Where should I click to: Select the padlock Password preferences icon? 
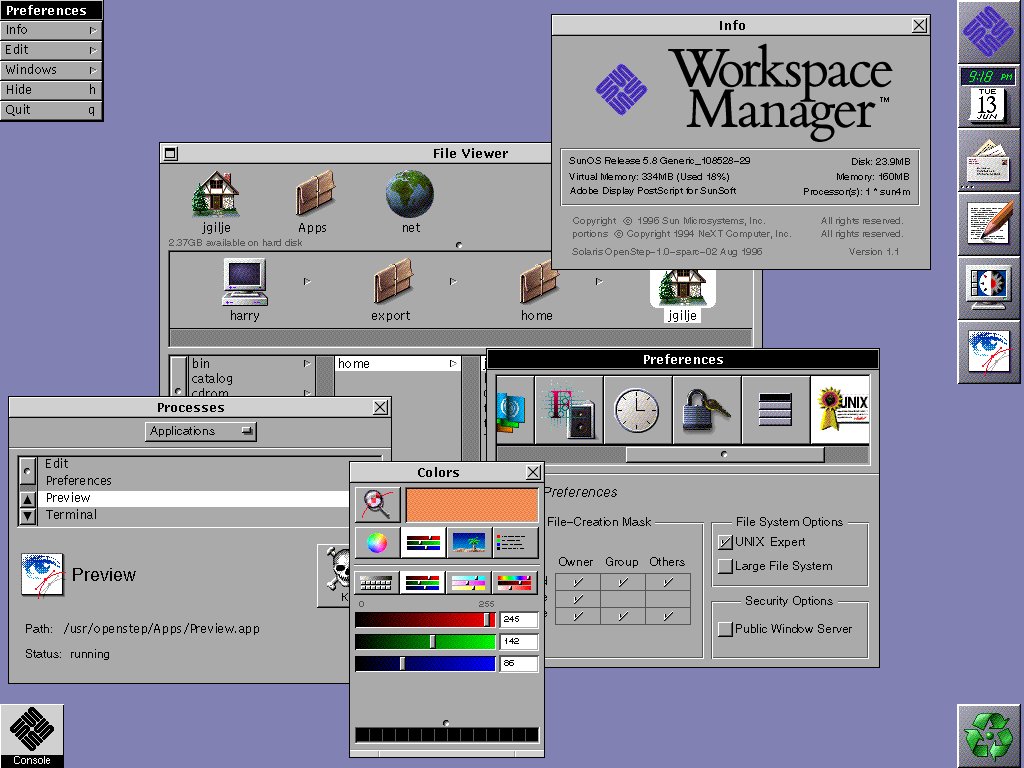point(706,410)
